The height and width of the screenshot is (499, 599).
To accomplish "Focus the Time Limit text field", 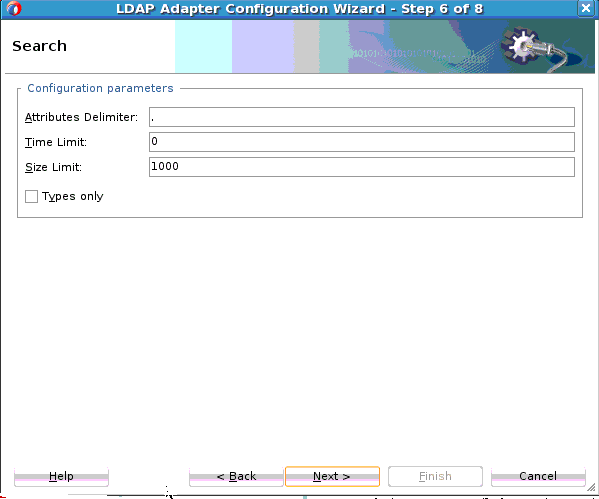I will [x=361, y=142].
